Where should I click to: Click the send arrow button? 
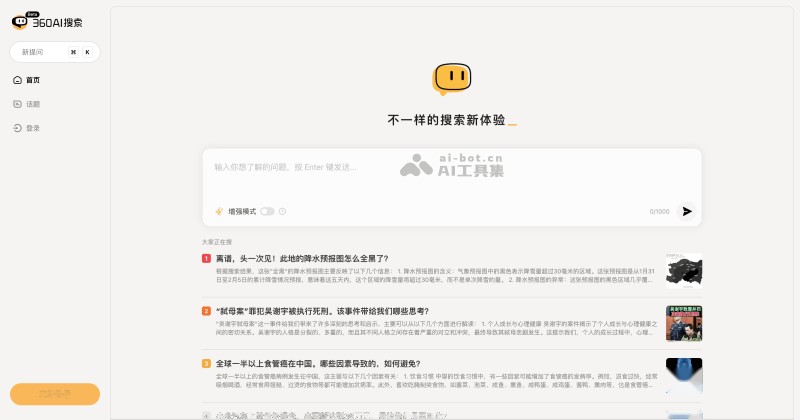687,211
